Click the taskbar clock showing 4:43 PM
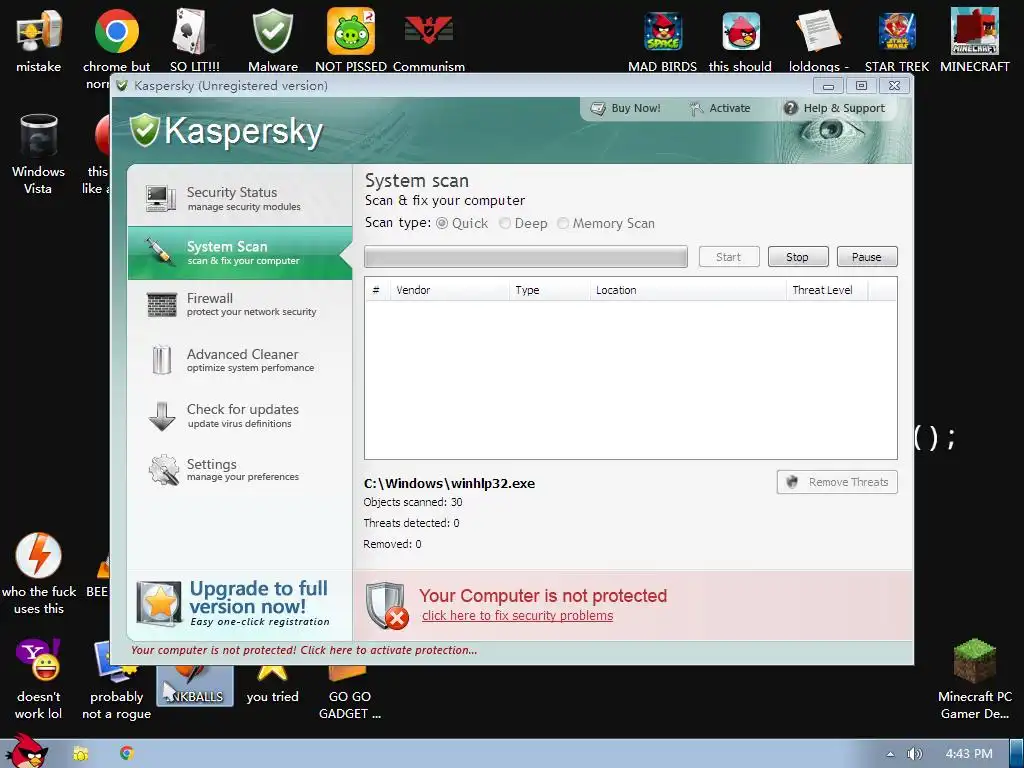Viewport: 1024px width, 768px height. [x=969, y=754]
